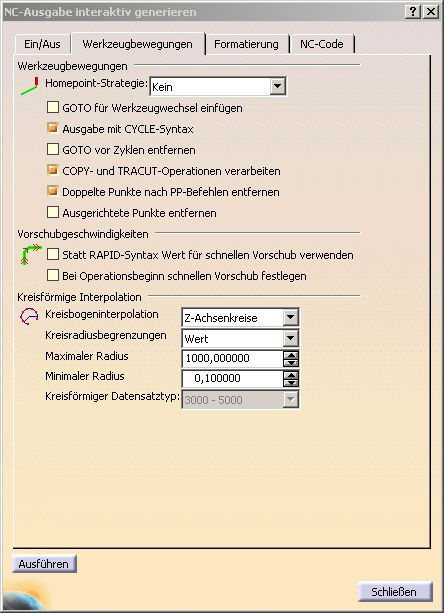The width and height of the screenshot is (444, 613).
Task: Click the Ausführen button
Action: pos(44,564)
